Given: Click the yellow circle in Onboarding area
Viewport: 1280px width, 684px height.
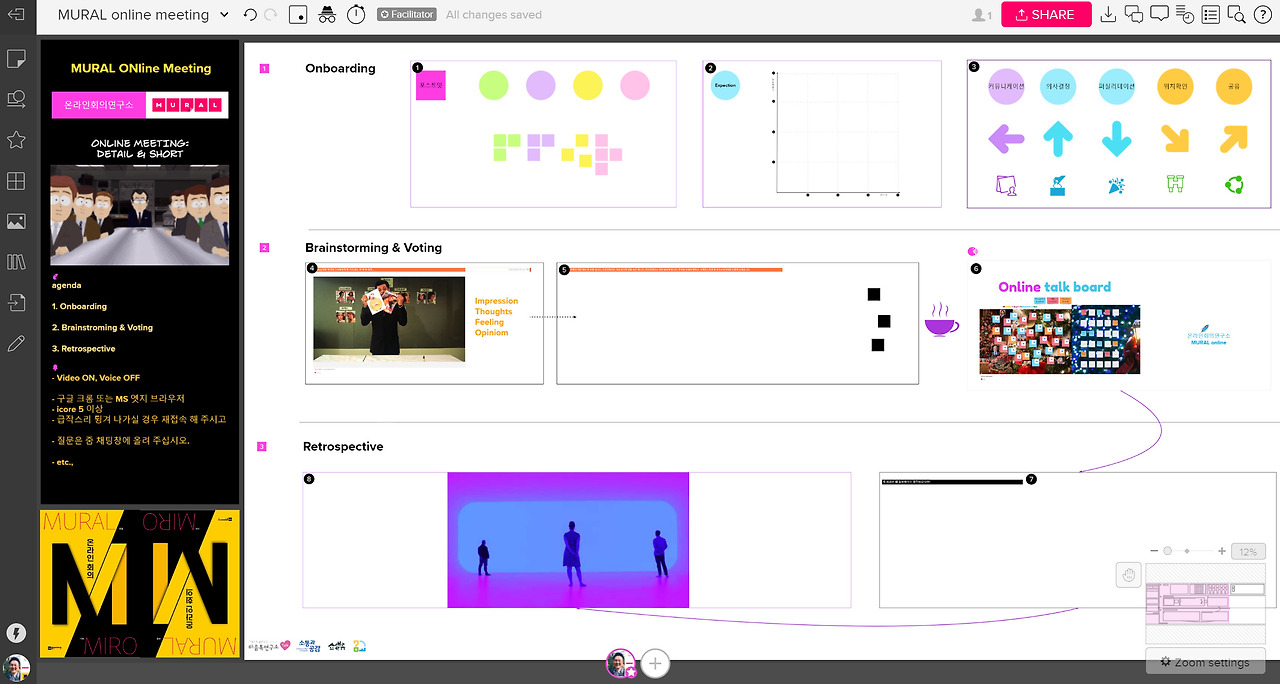Looking at the screenshot, I should click(588, 85).
